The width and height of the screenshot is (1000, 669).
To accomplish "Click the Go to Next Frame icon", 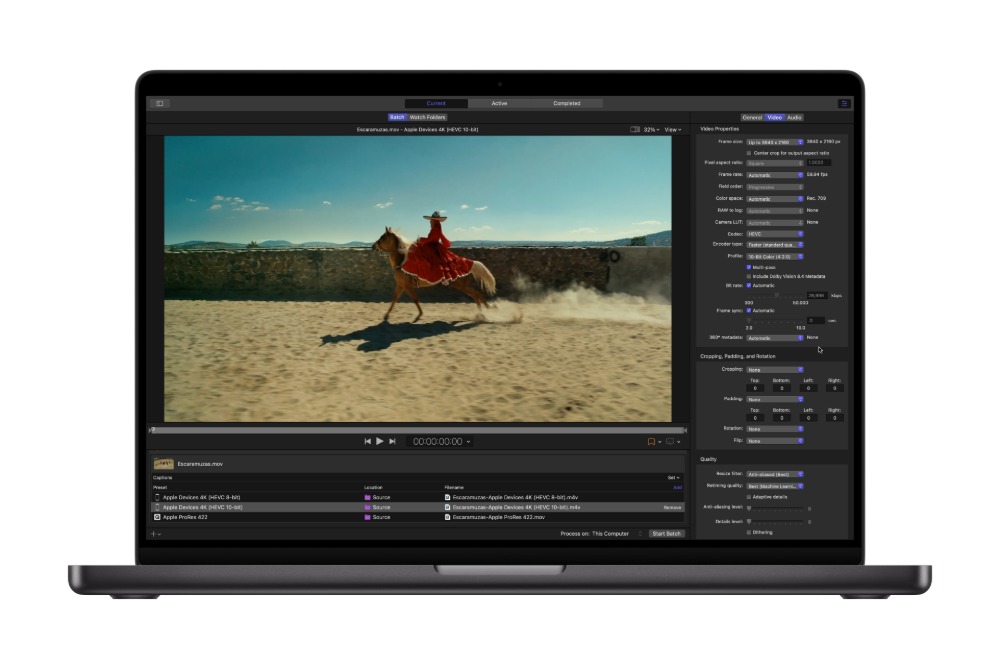I will pos(392,441).
